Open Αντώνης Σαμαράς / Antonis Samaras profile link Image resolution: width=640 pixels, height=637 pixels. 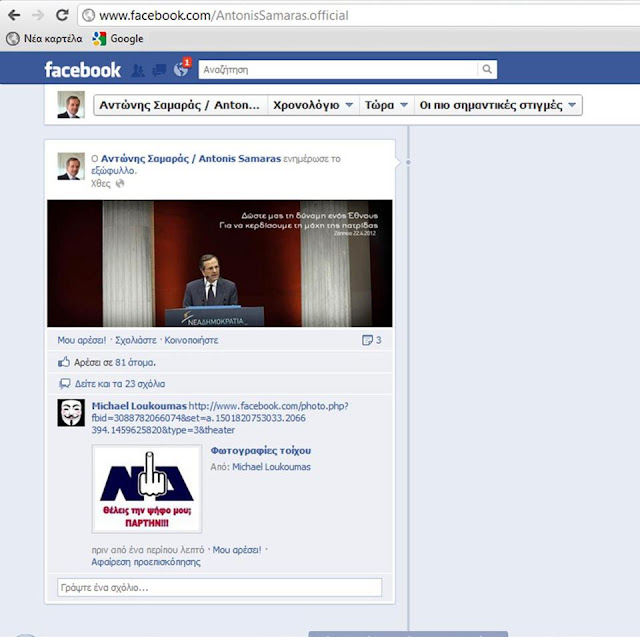(191, 158)
